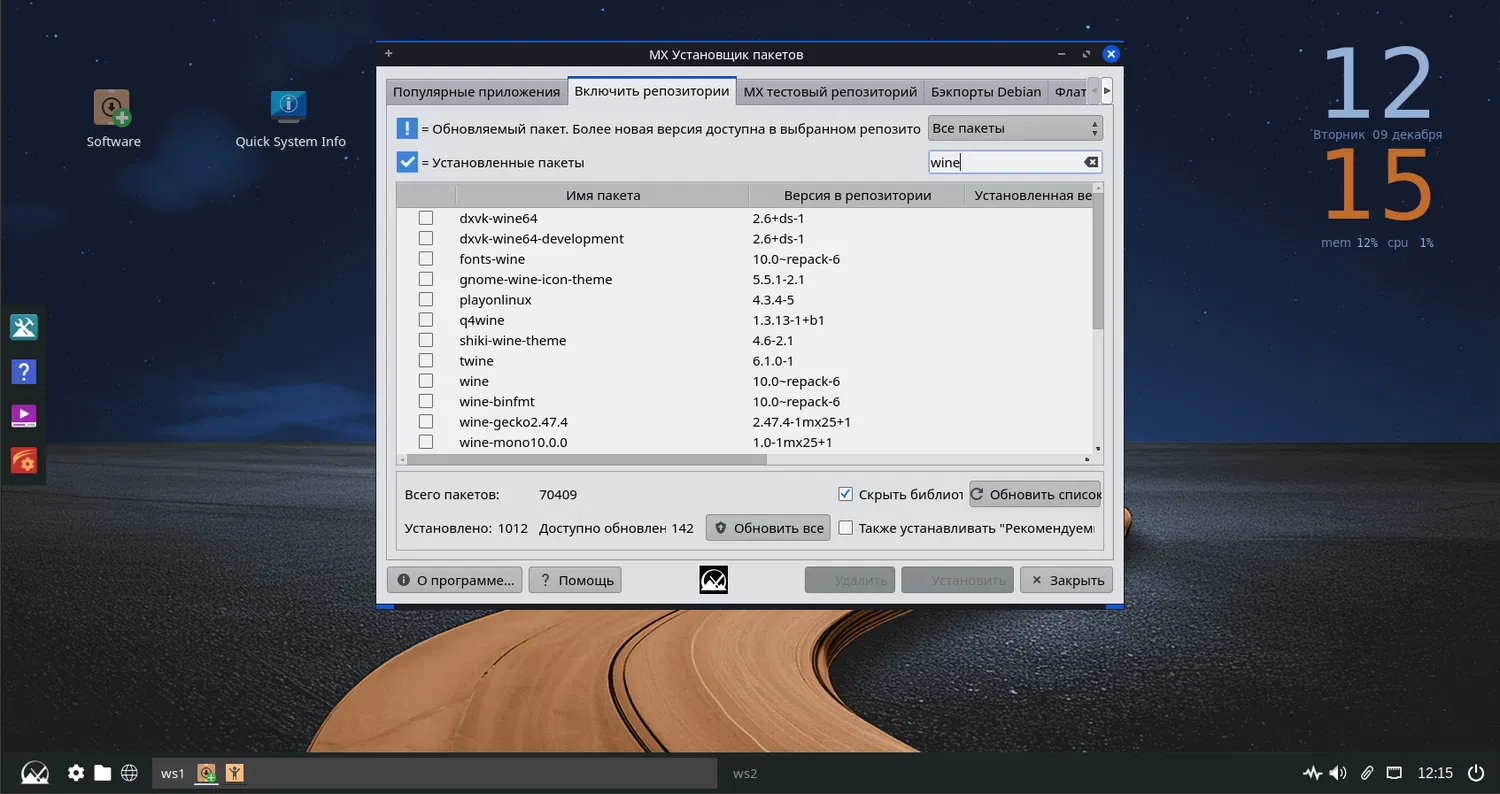Launch the tools (wrench) app in the side dock
1500x794 pixels.
point(23,327)
